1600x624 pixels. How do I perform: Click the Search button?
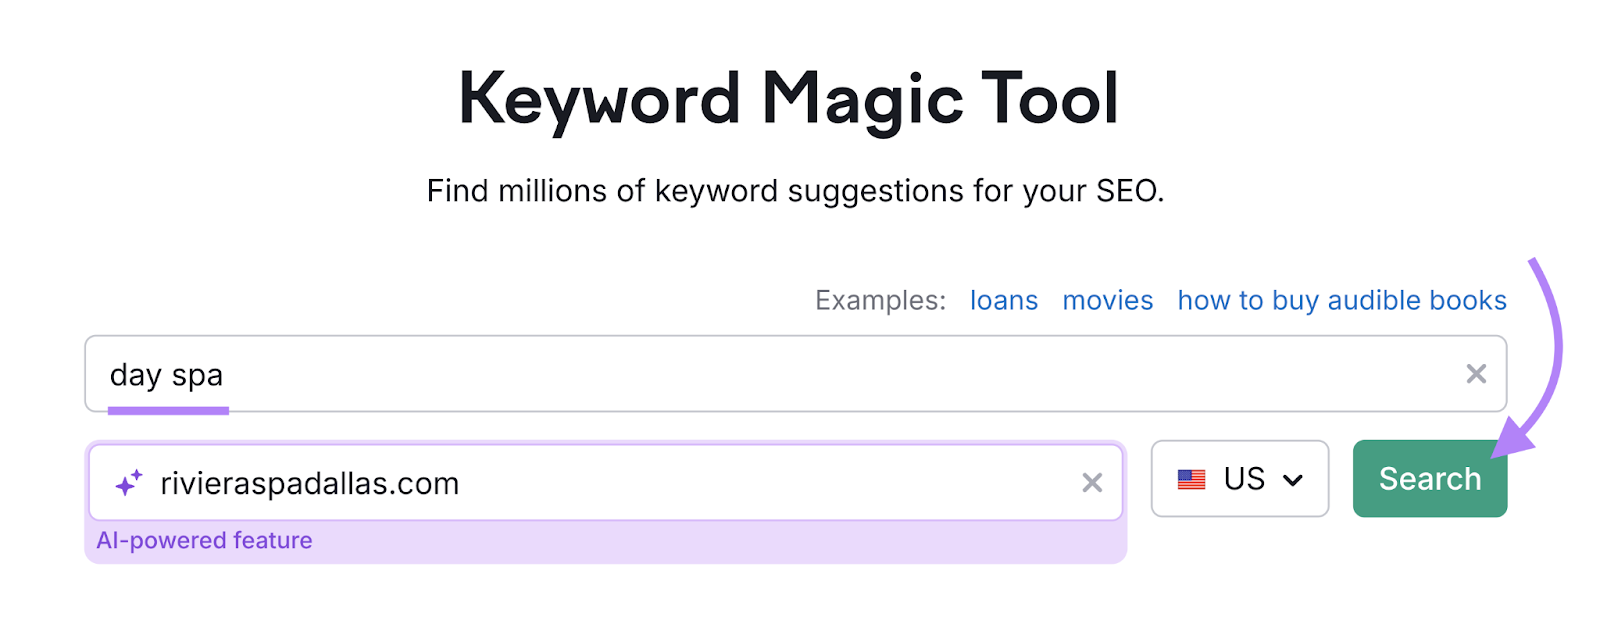click(1429, 479)
